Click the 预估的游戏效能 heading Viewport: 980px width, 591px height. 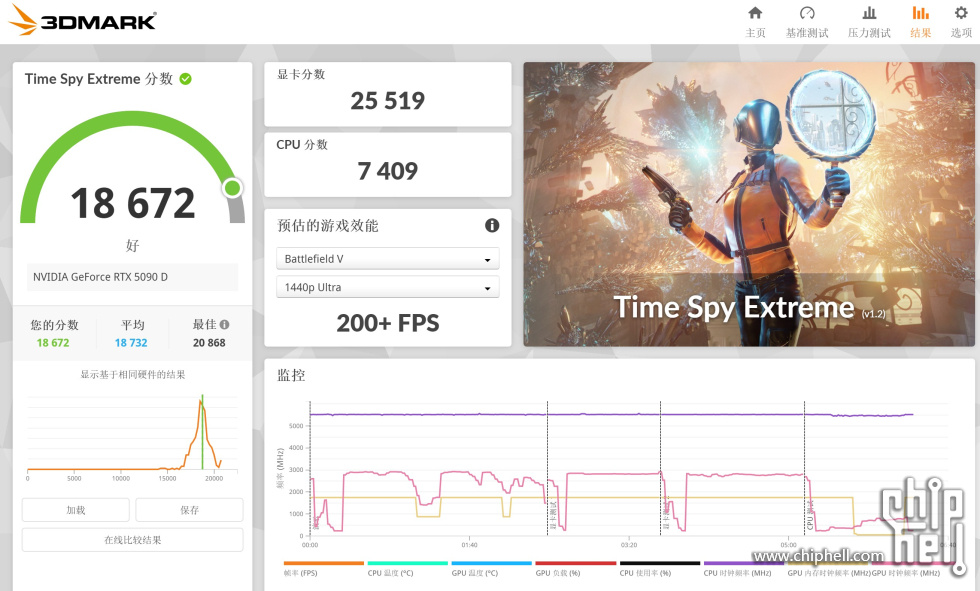click(328, 226)
